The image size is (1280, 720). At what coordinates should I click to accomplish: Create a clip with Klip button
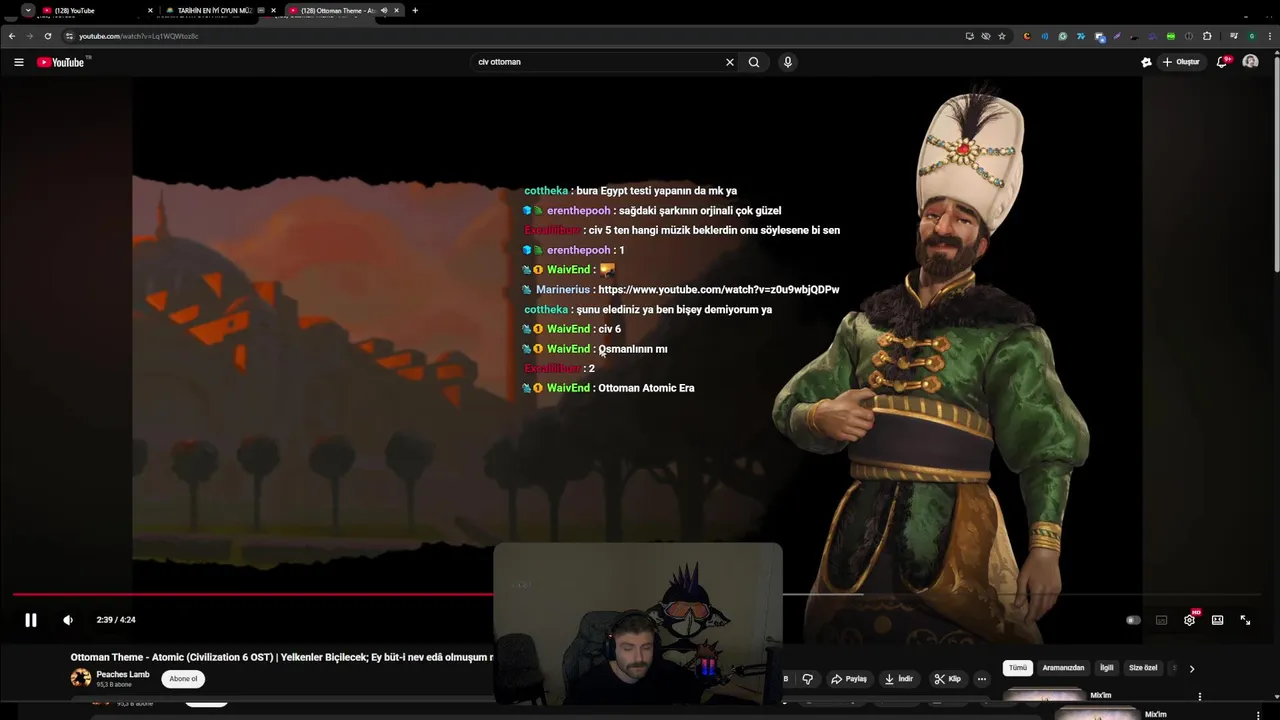tap(947, 679)
